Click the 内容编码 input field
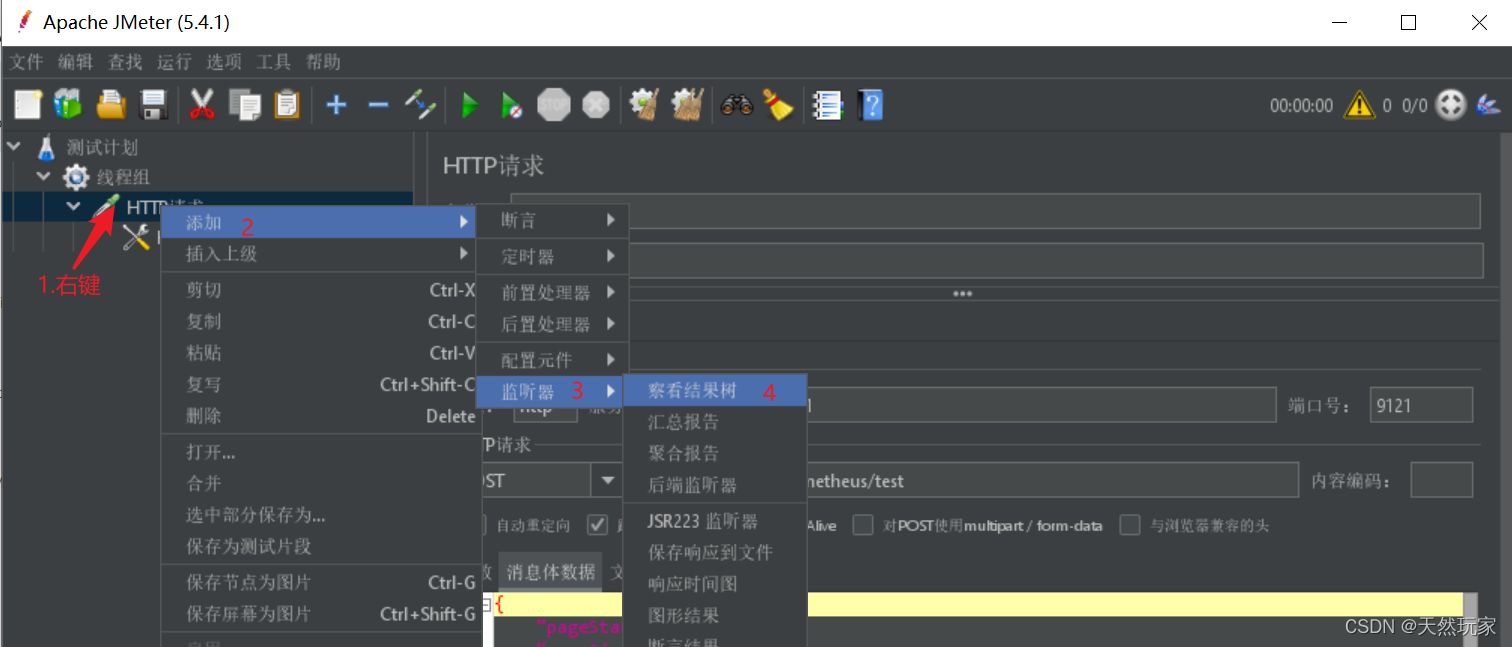 tap(1442, 480)
